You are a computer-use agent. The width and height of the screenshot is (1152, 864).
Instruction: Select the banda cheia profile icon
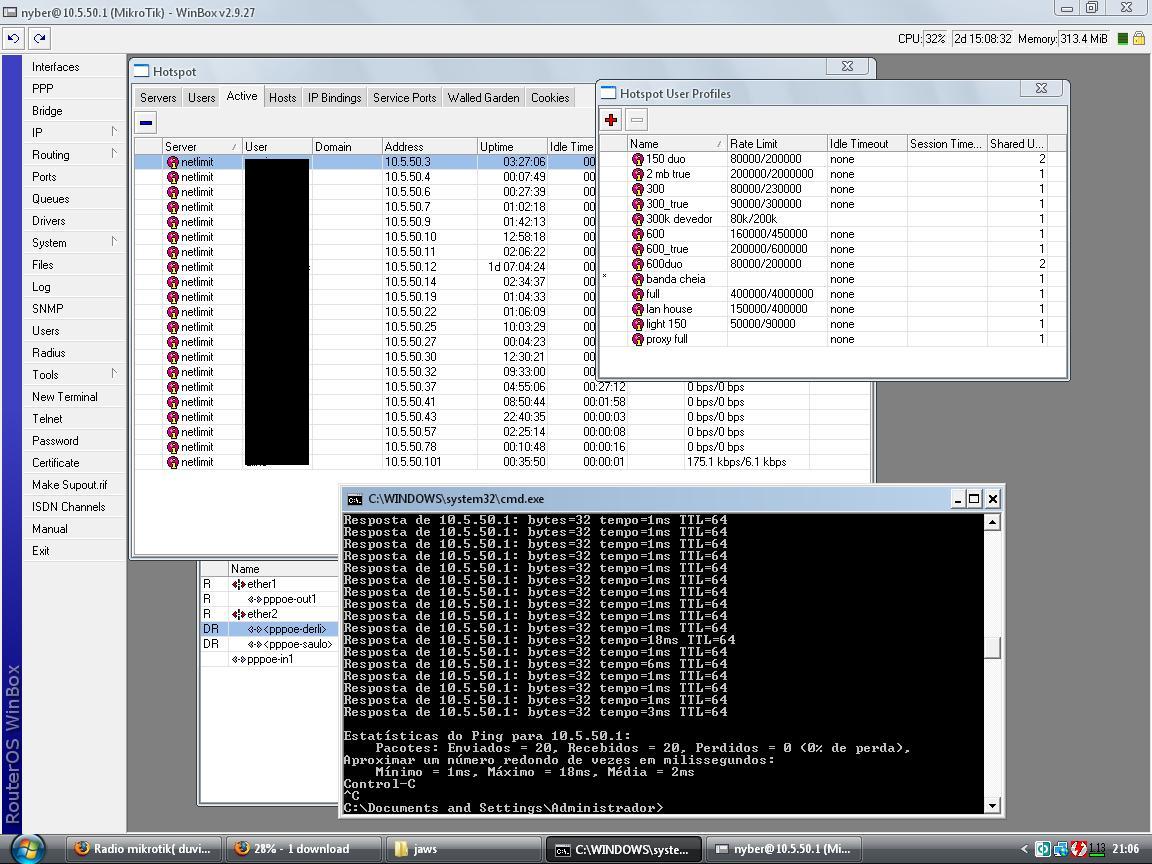pos(637,279)
